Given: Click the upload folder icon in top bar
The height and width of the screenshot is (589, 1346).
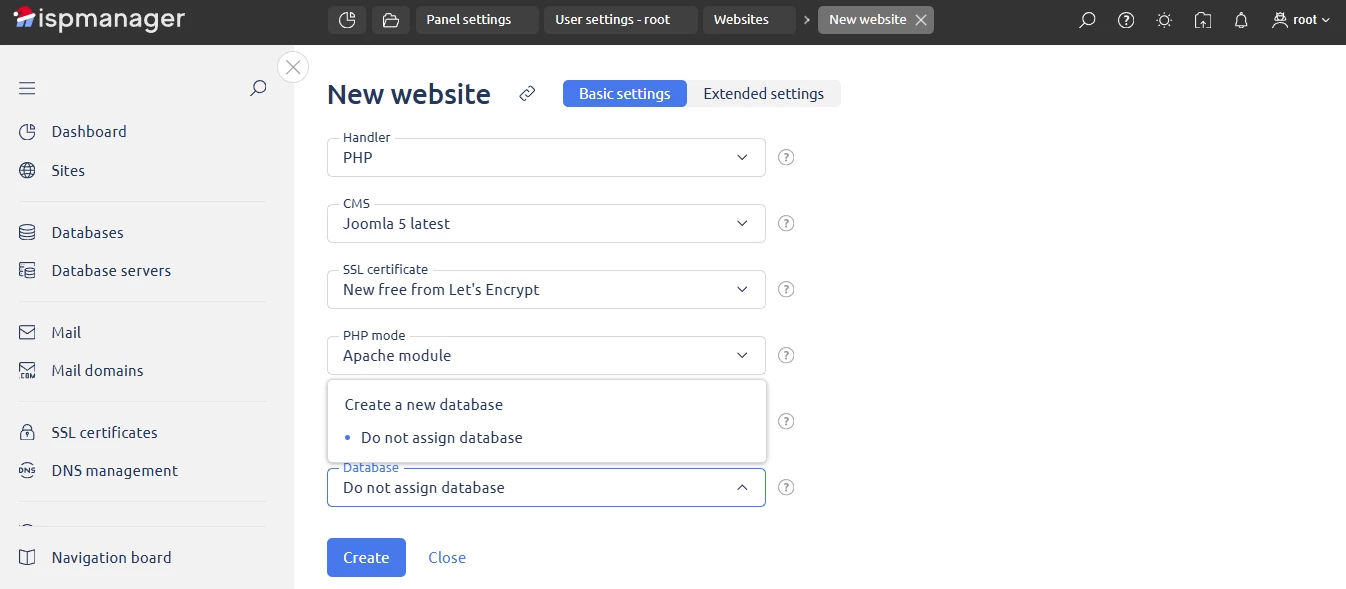Looking at the screenshot, I should [x=1202, y=19].
